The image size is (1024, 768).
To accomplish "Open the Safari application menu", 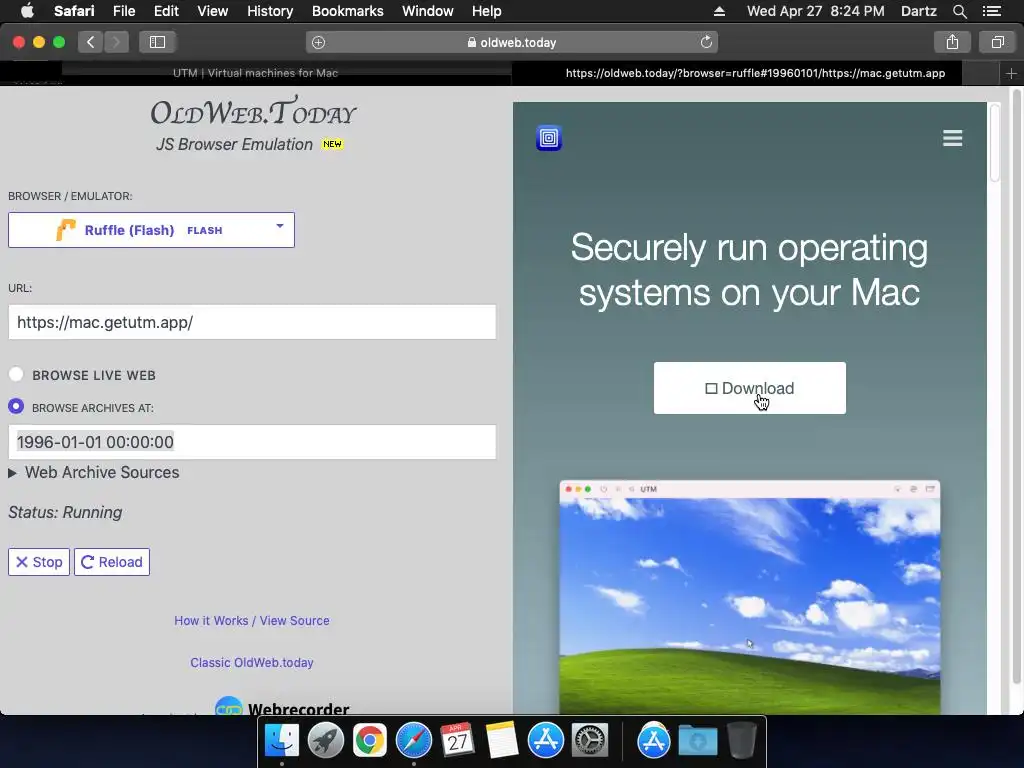I will click(x=74, y=11).
